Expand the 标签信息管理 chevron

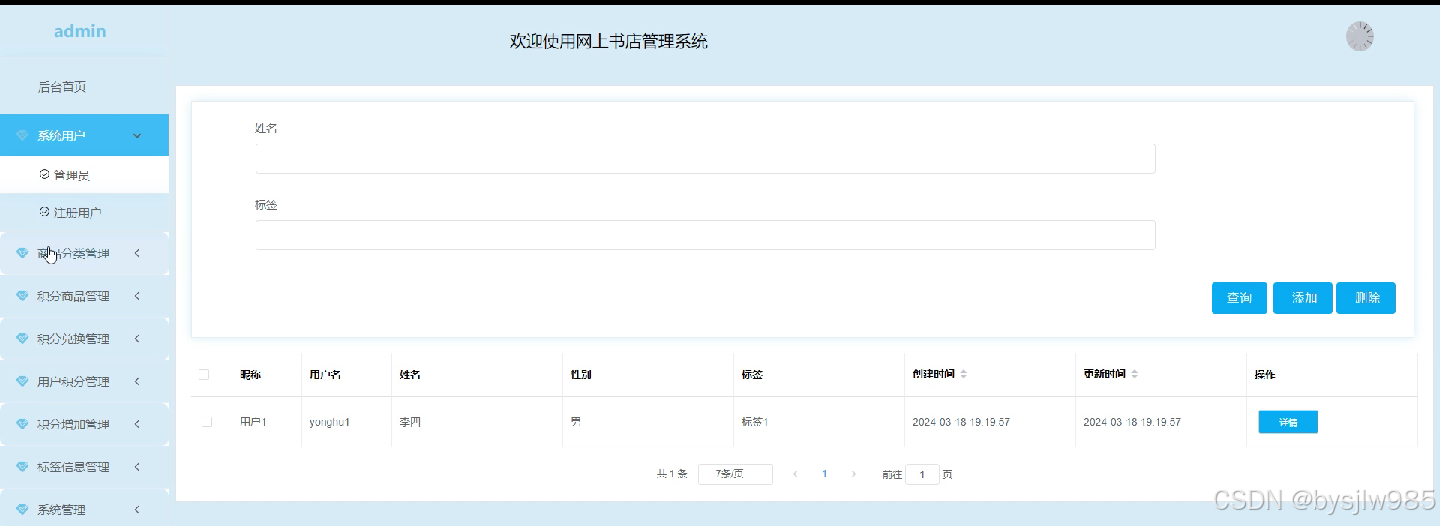click(x=137, y=467)
